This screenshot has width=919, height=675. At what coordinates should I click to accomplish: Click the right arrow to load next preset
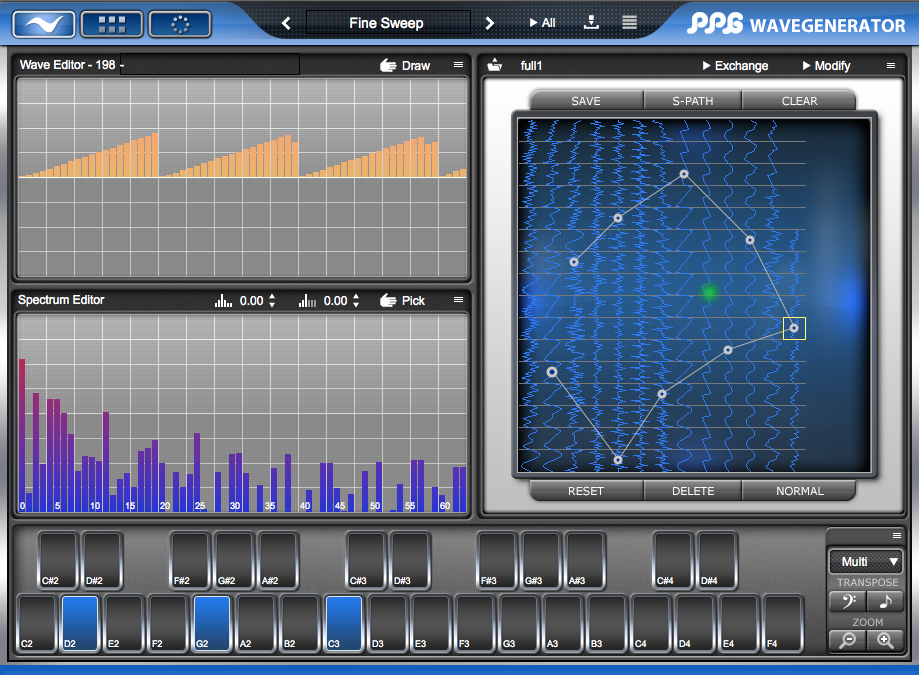coord(489,22)
